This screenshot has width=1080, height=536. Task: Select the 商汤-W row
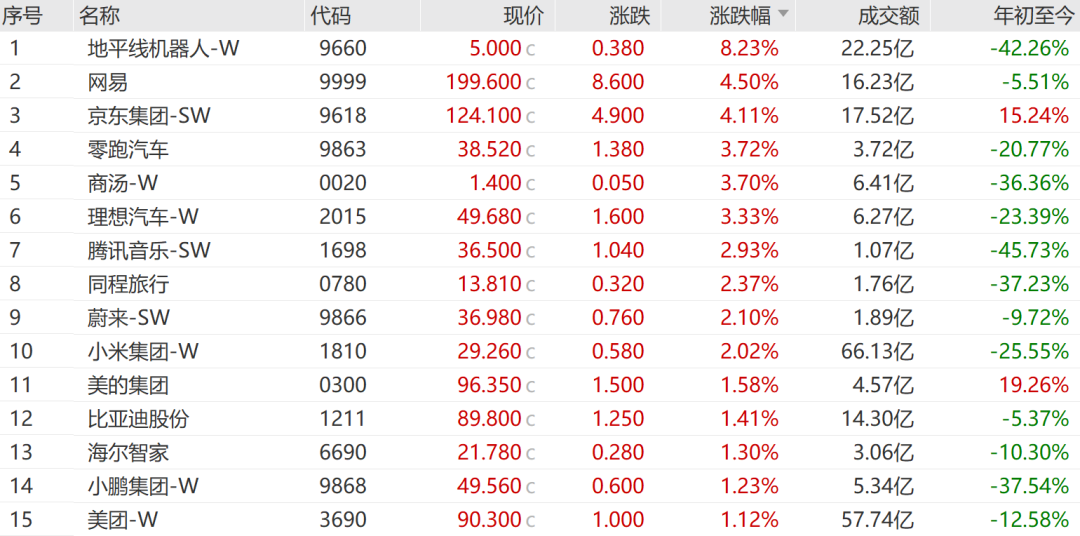coord(540,183)
